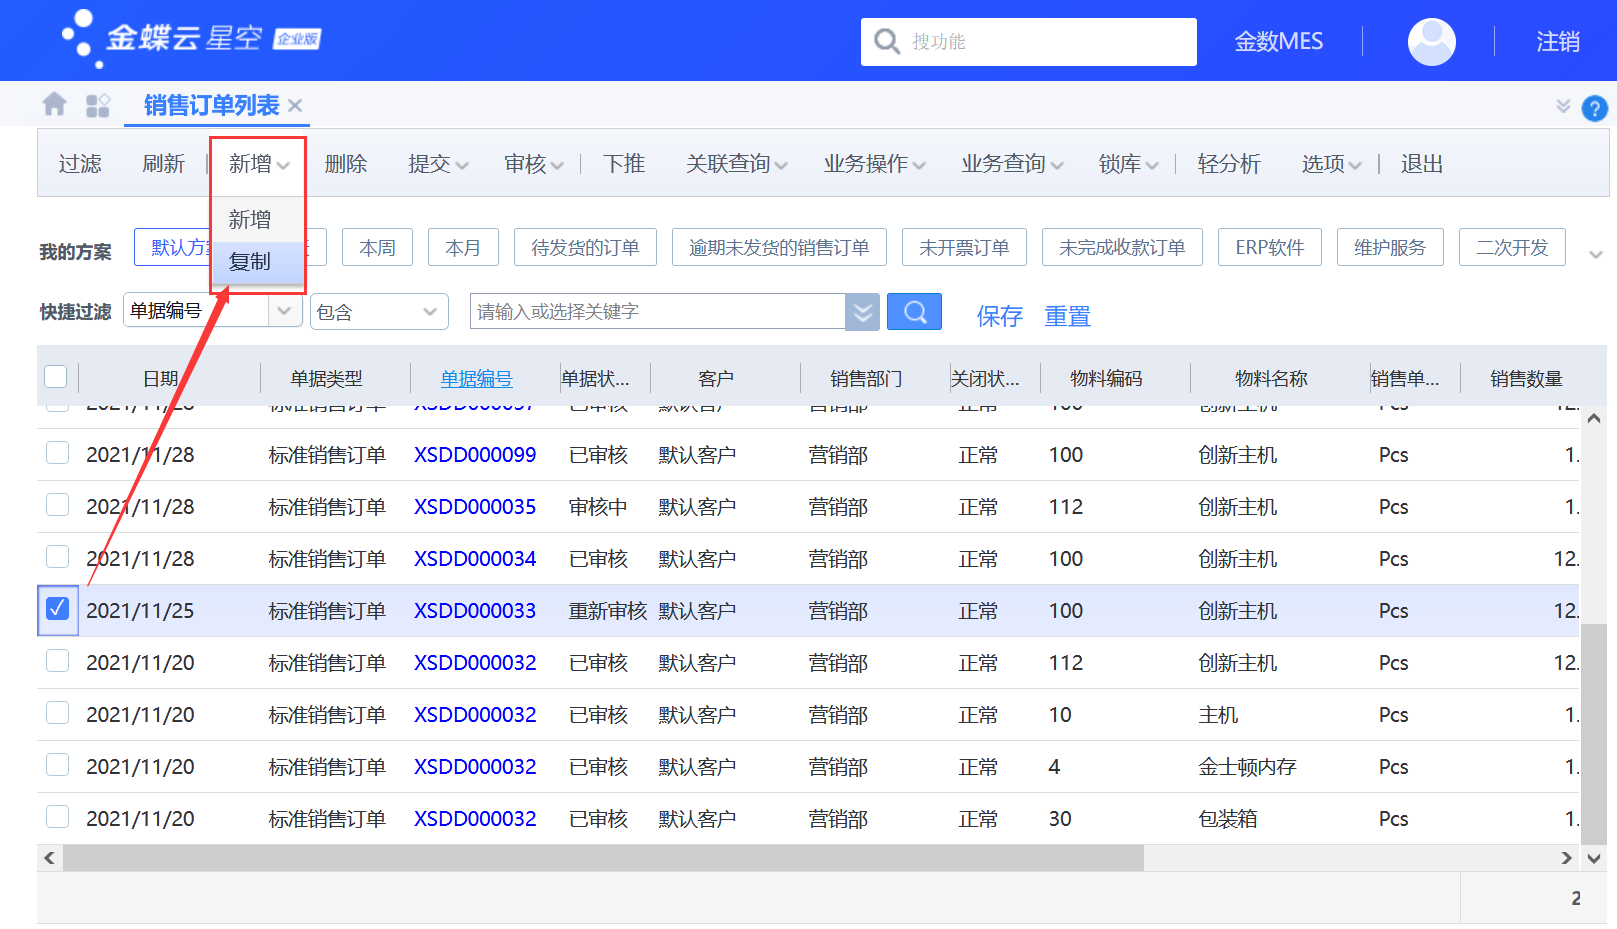Uncheck the checkbox for order XSDD000033

58,608
